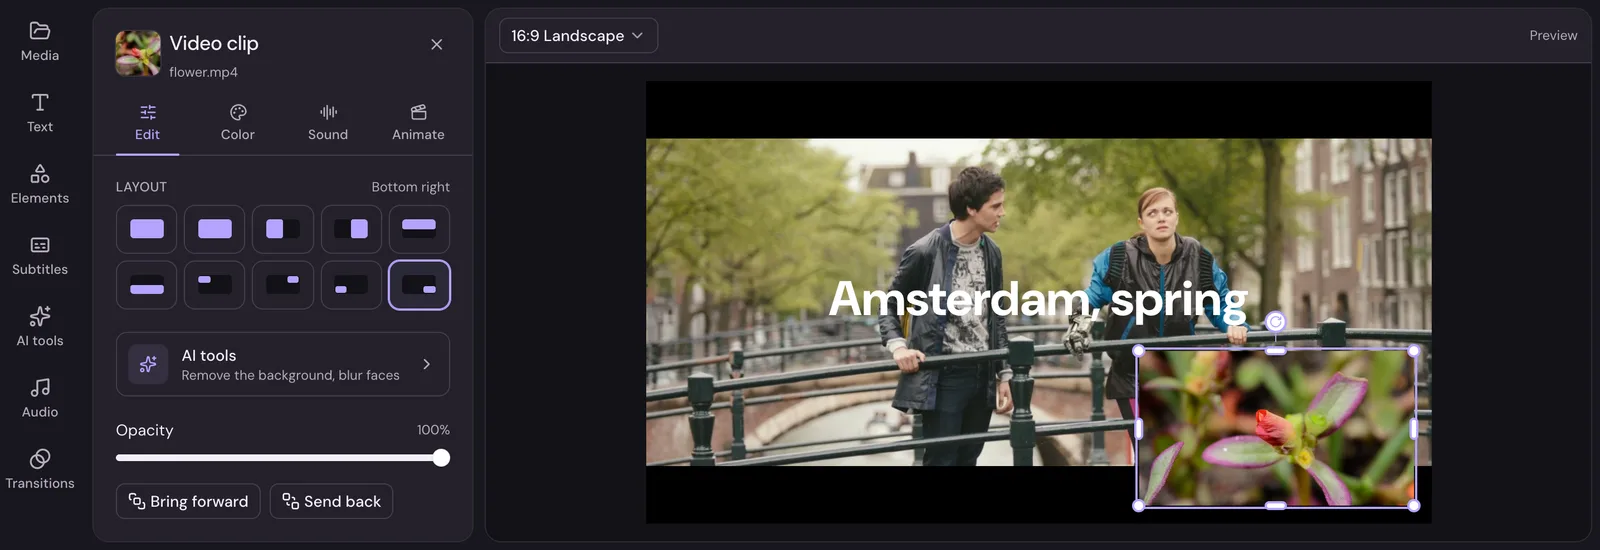Select the top-left corner layout
The width and height of the screenshot is (1600, 550).
tap(215, 285)
